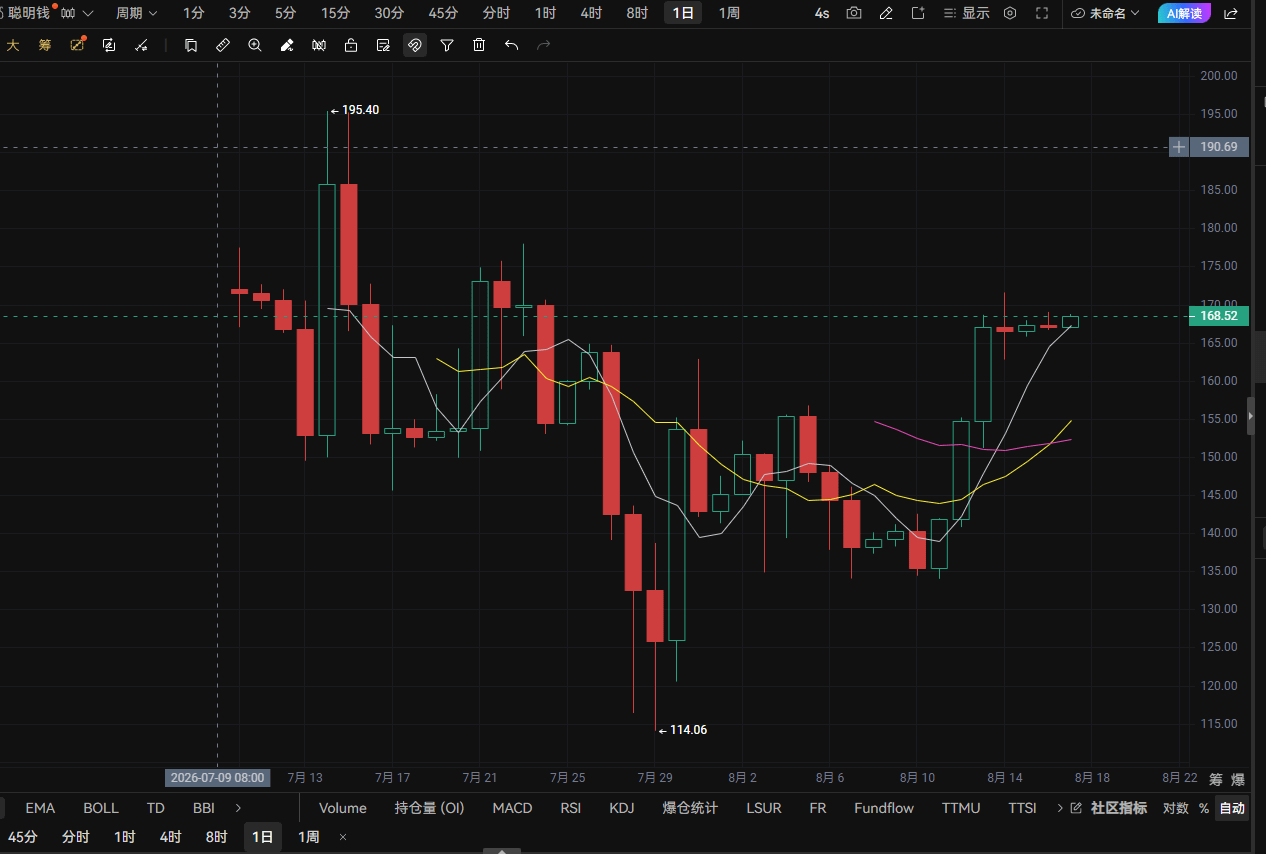Switch to the 5分 timeframe
The image size is (1266, 854).
(286, 13)
